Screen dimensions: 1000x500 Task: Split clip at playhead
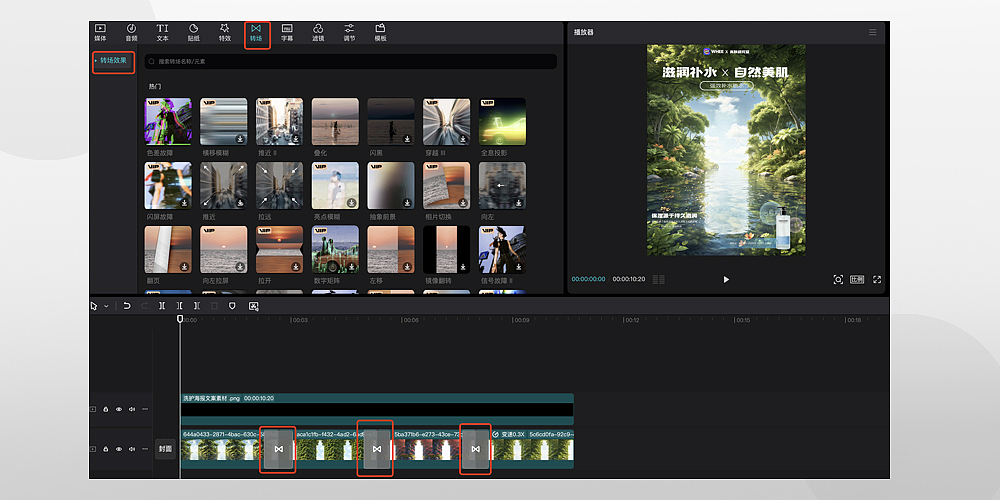coord(162,306)
